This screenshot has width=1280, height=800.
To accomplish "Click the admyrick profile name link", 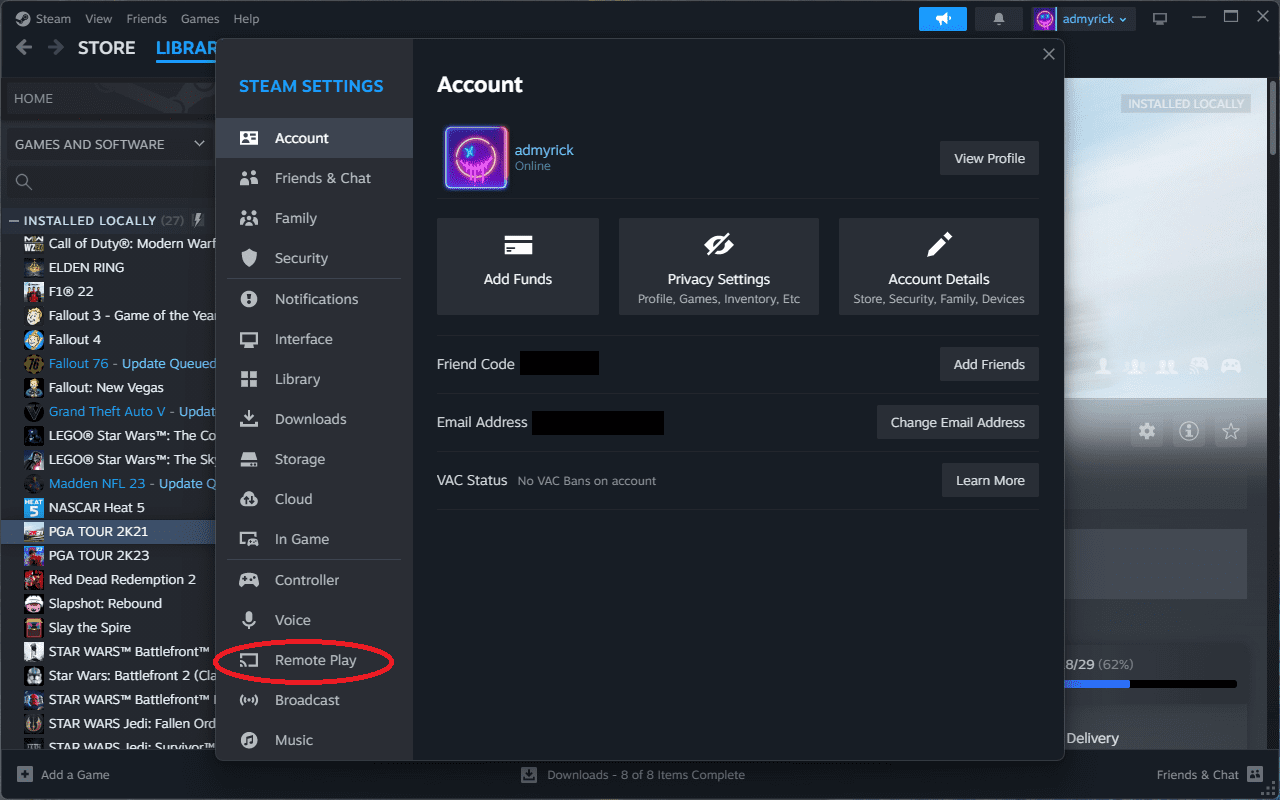I will click(544, 150).
